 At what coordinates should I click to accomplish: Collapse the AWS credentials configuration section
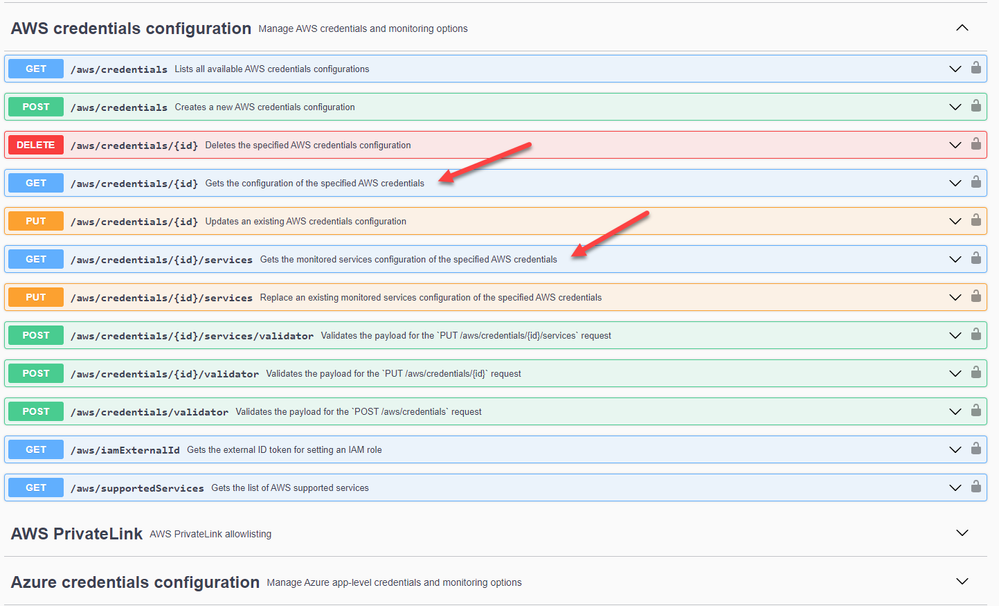tap(962, 28)
